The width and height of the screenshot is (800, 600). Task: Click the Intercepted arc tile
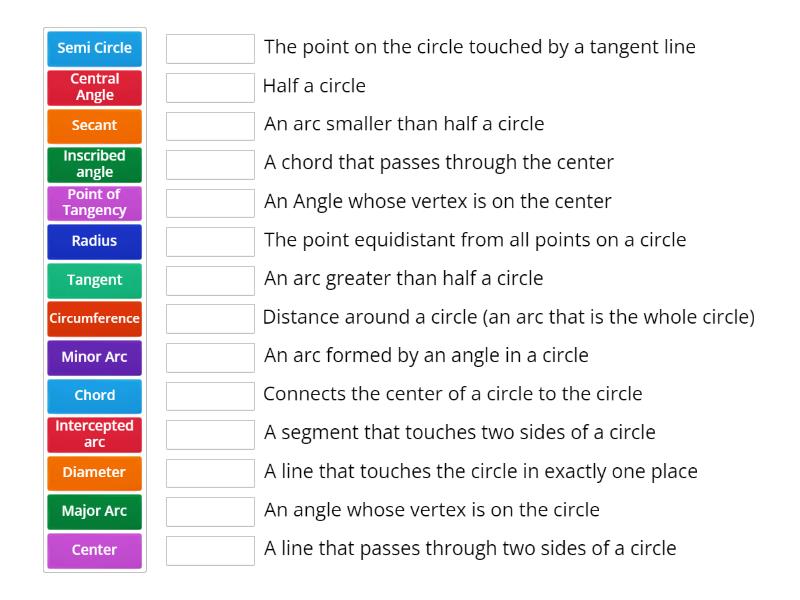pos(94,434)
